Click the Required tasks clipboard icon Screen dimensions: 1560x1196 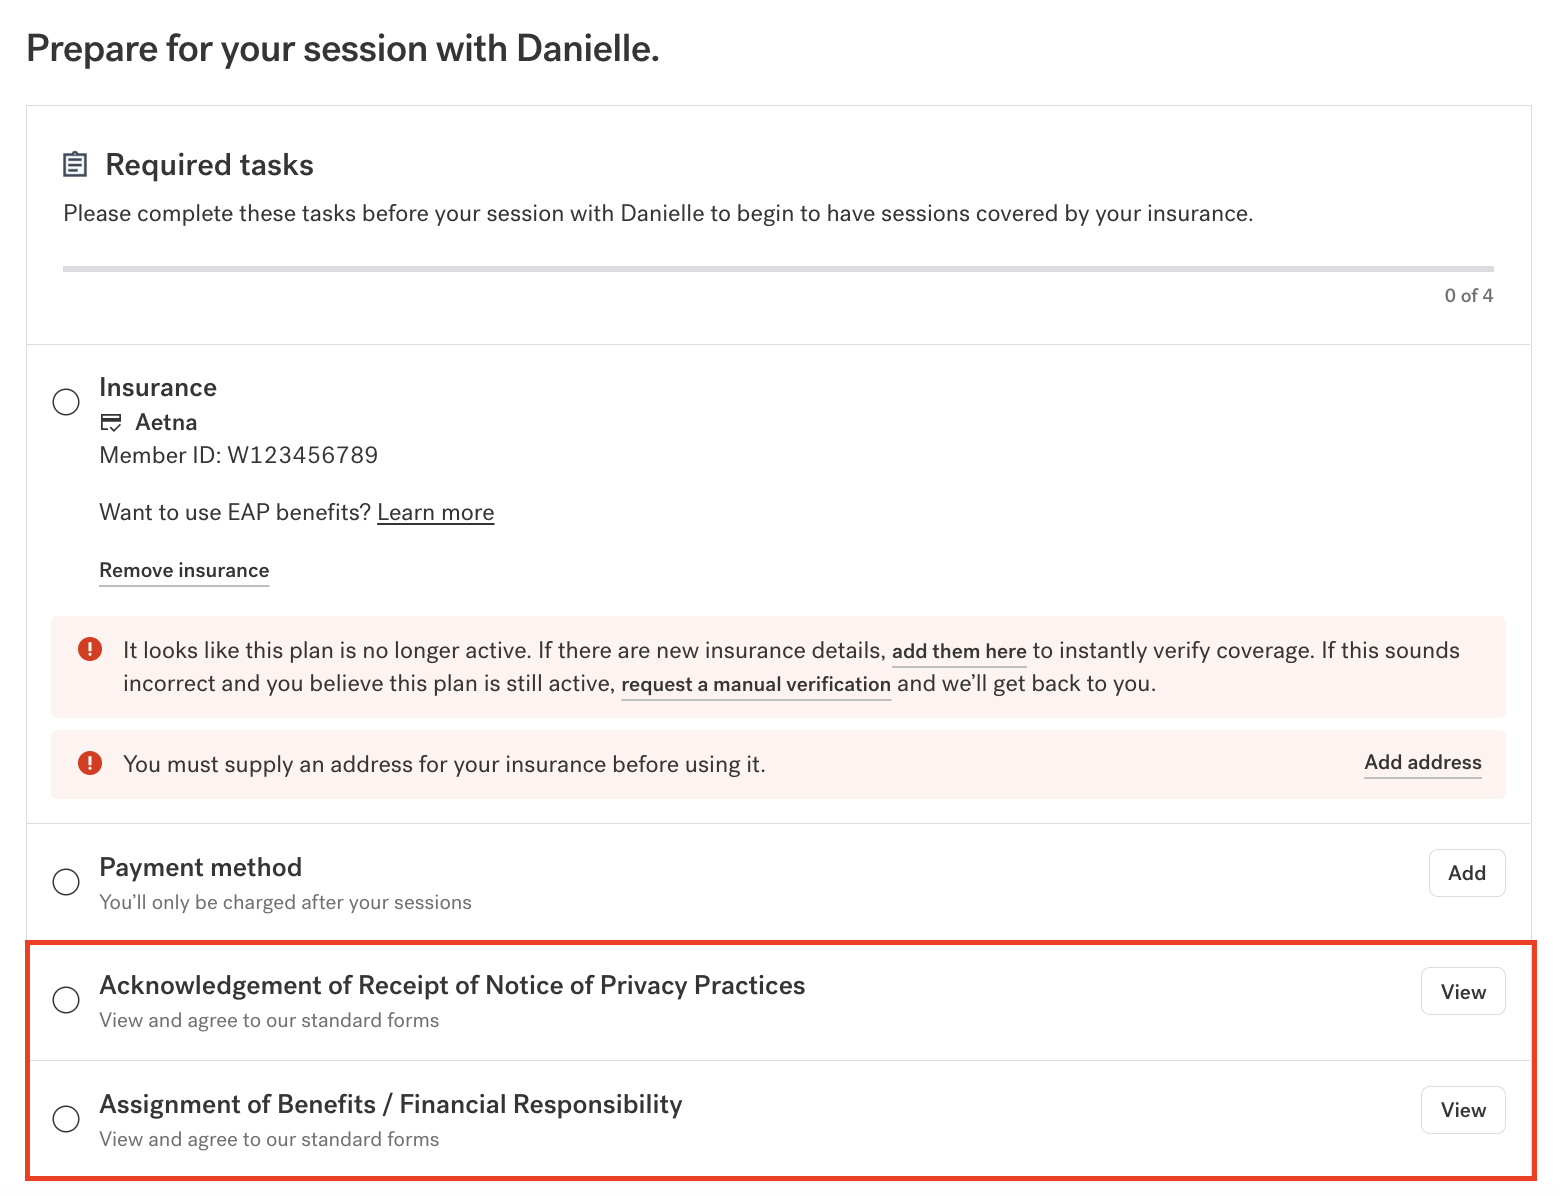click(x=75, y=164)
